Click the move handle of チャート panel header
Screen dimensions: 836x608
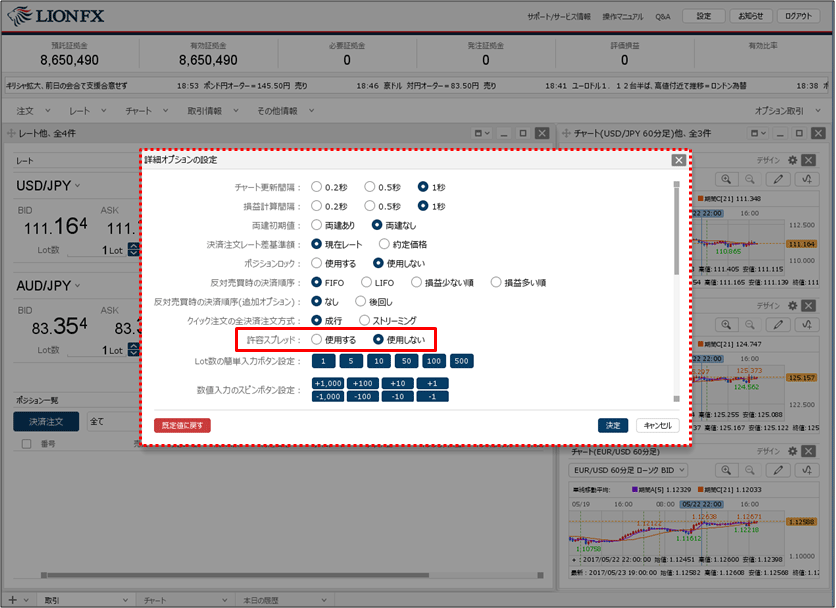(x=566, y=133)
